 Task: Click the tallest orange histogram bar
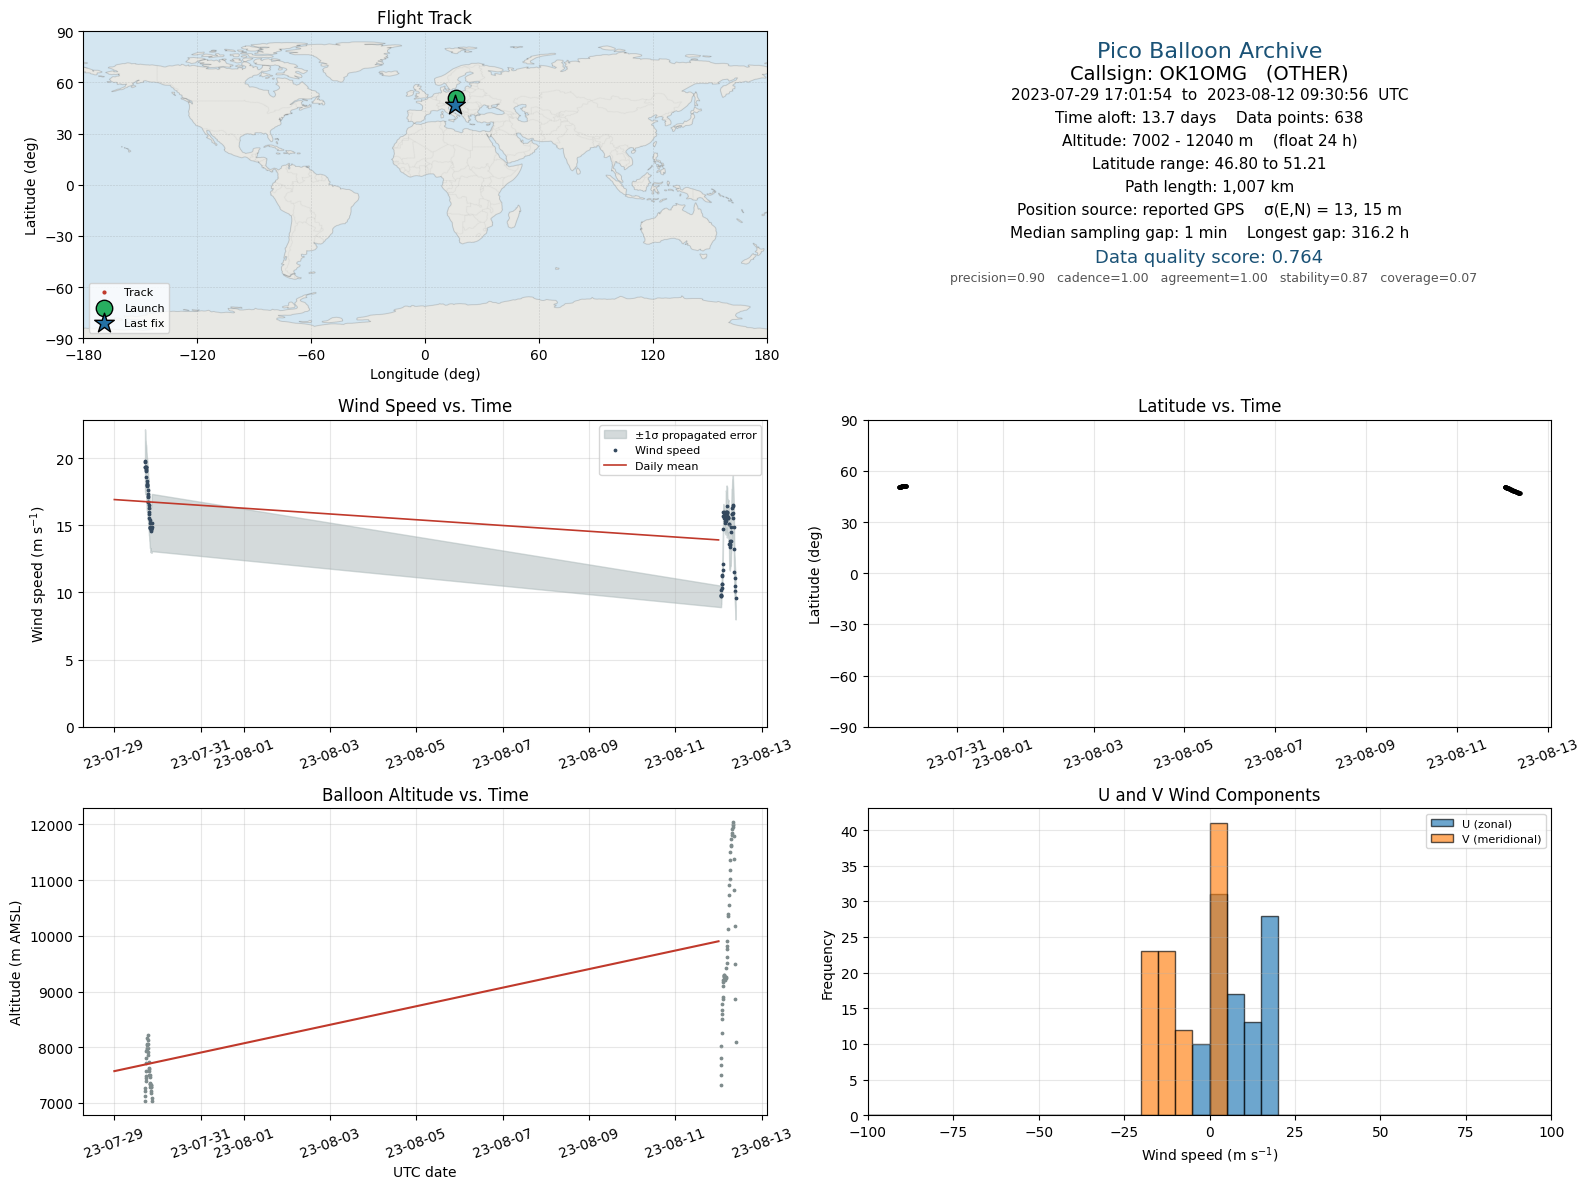[1218, 969]
